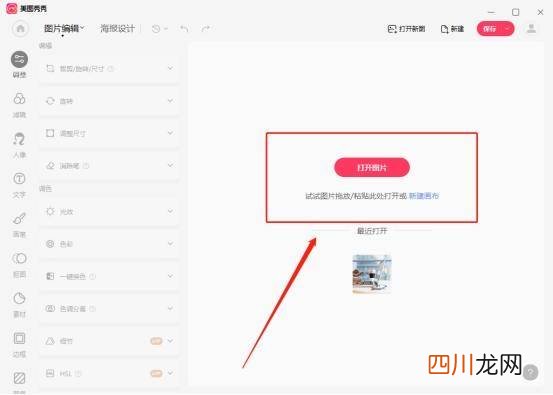This screenshot has width=553, height=395.
Task: Click the 调整尺寸 row label
Action: [x=73, y=133]
